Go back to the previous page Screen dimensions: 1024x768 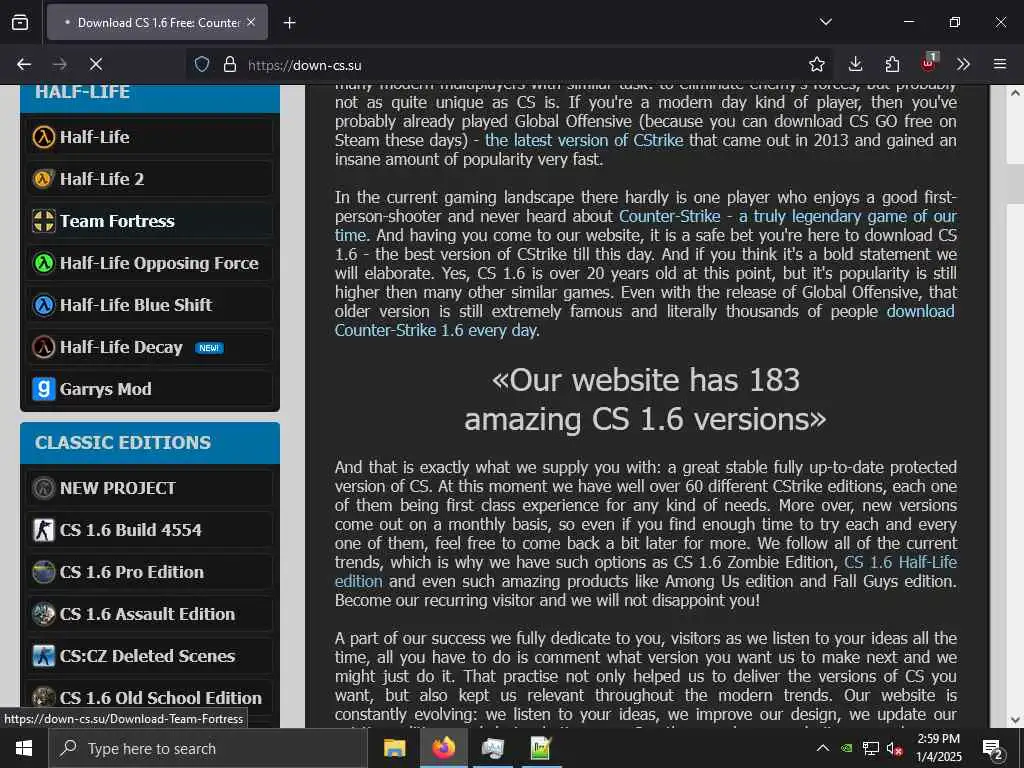point(24,64)
